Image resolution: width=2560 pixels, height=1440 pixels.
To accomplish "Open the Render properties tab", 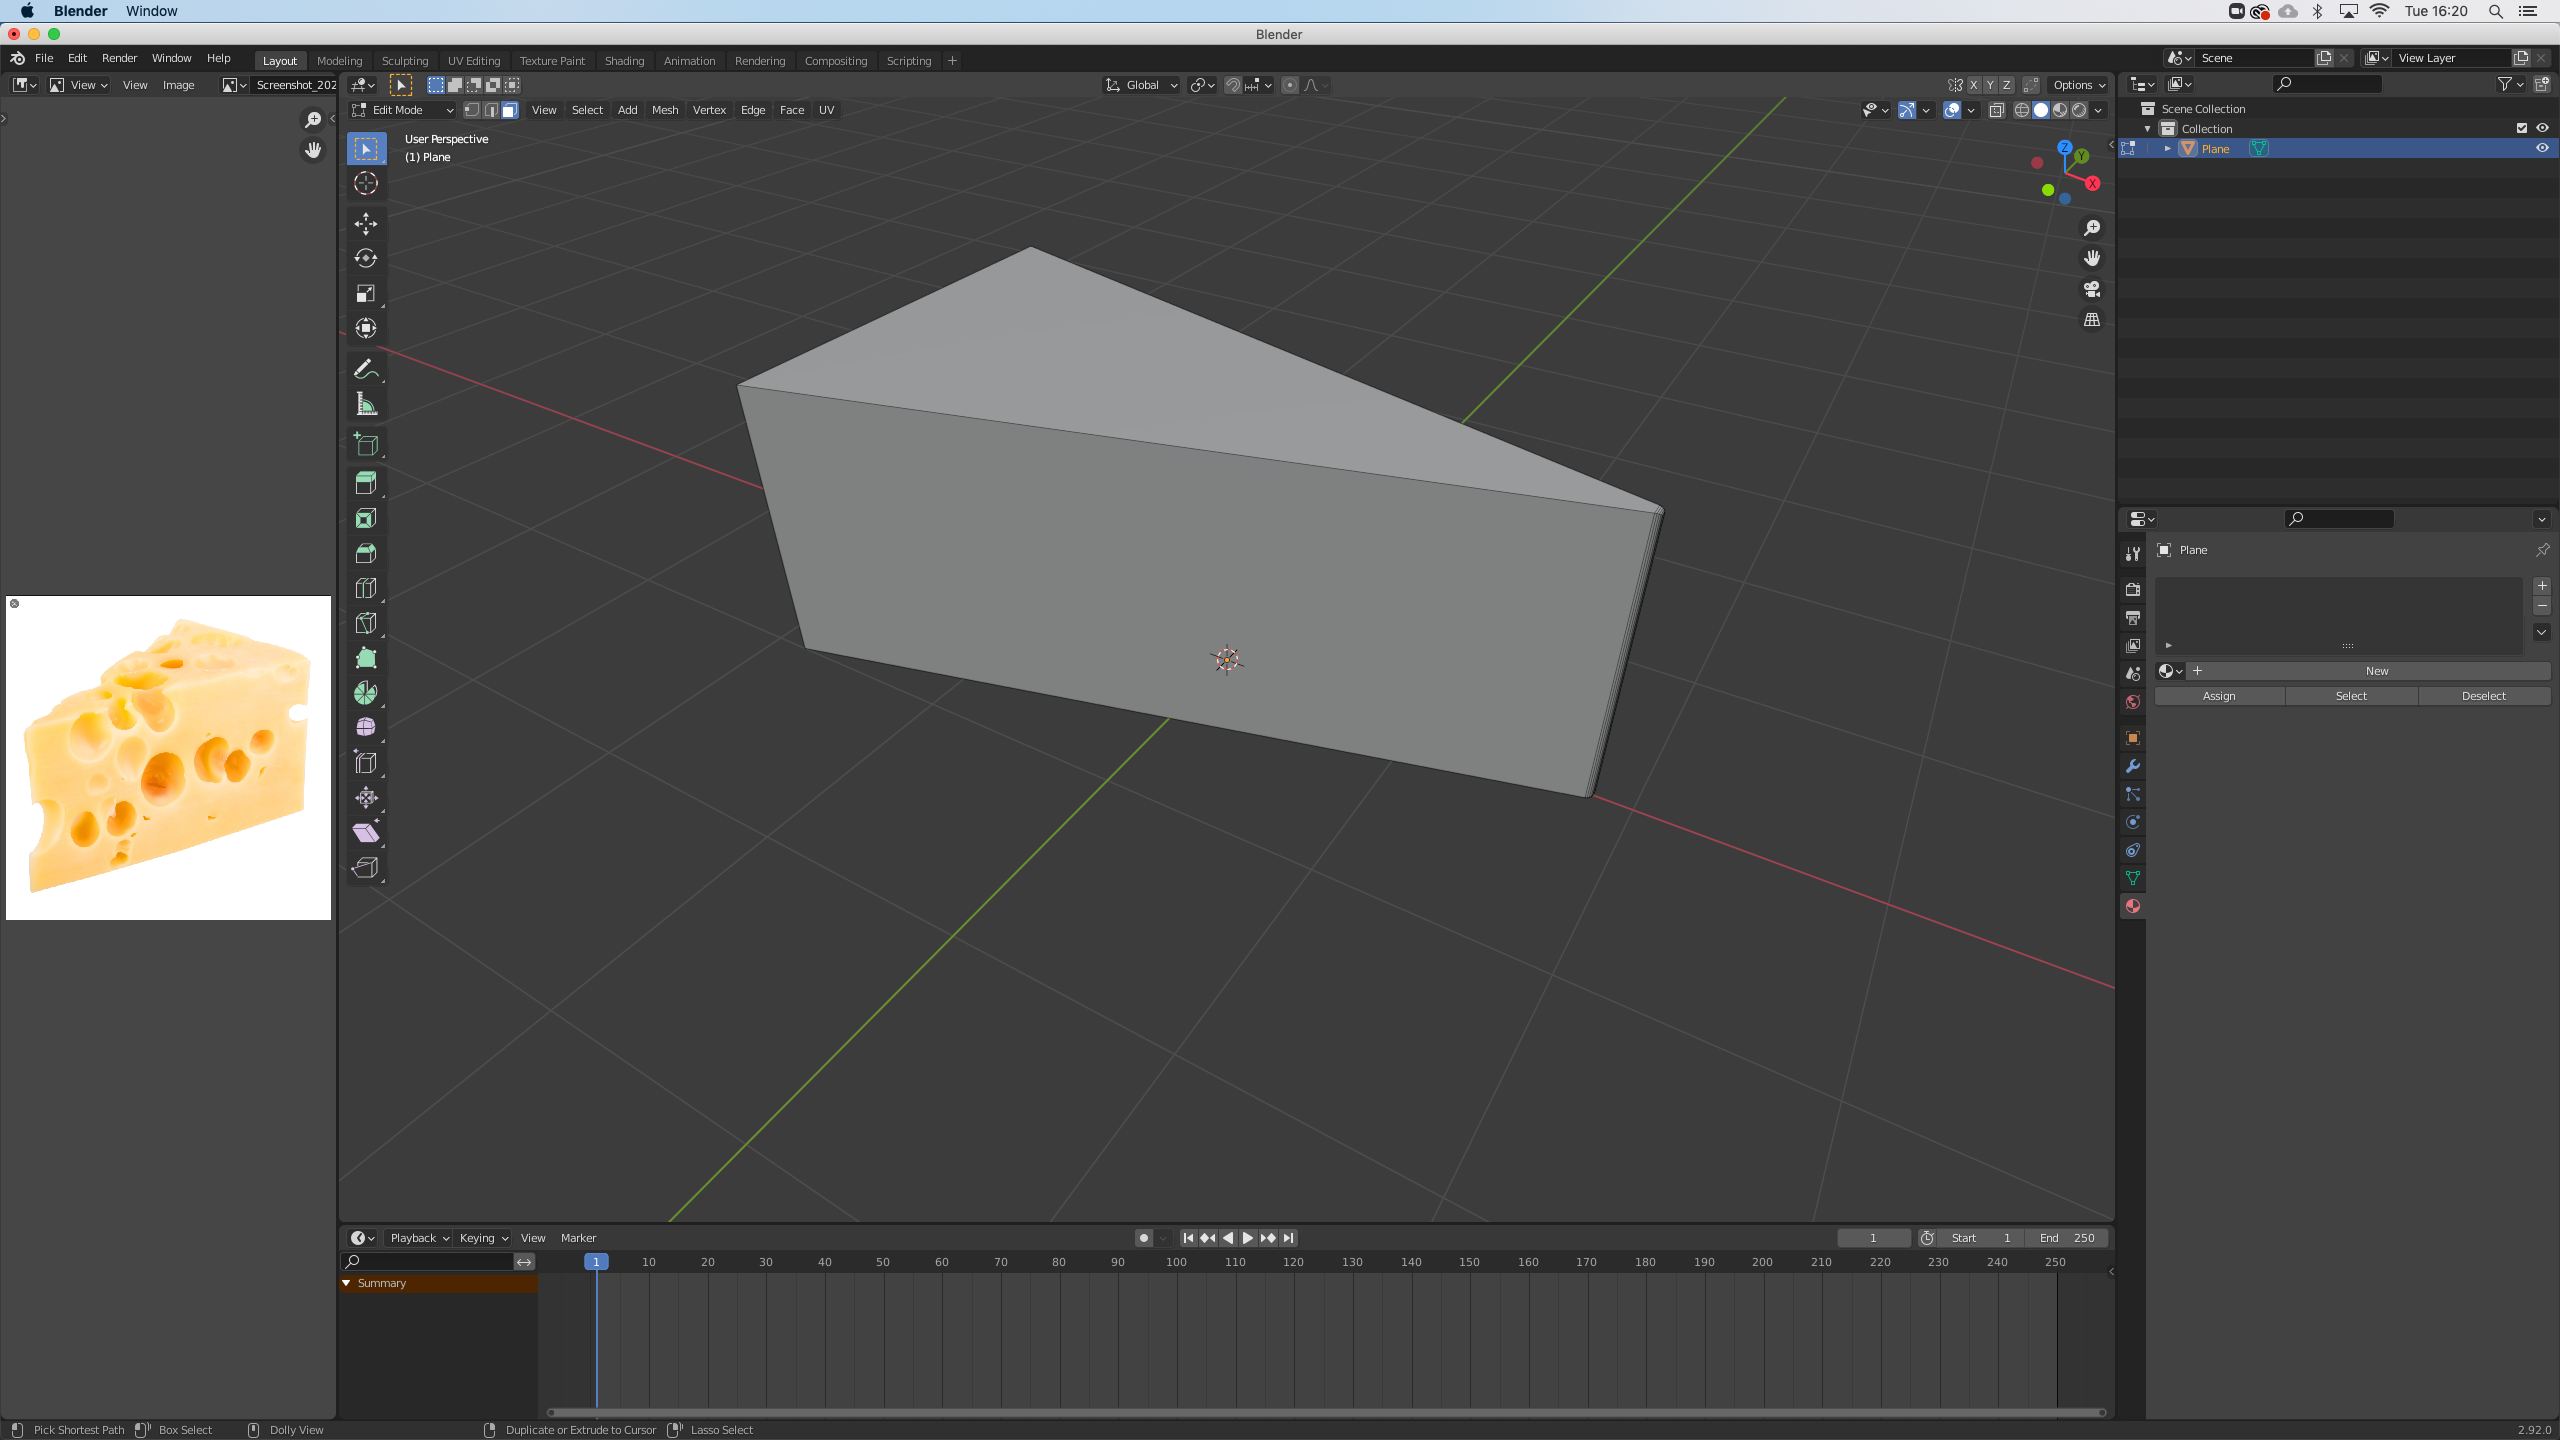I will pos(2133,590).
